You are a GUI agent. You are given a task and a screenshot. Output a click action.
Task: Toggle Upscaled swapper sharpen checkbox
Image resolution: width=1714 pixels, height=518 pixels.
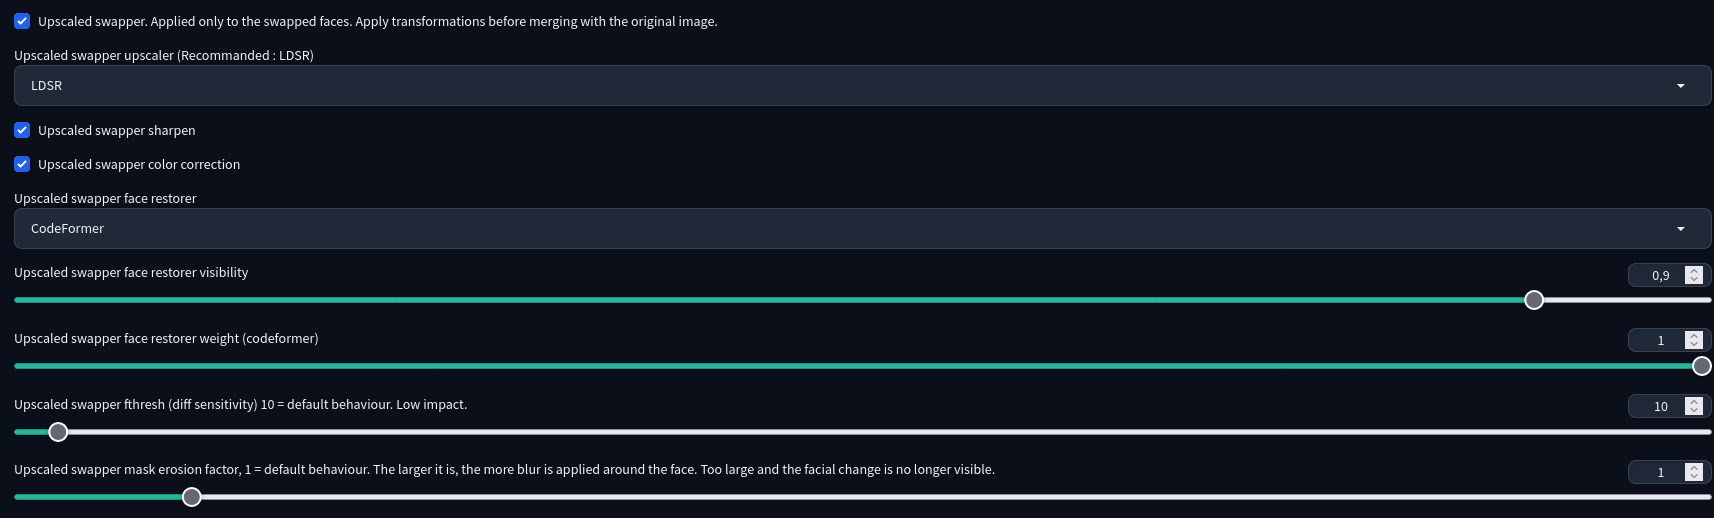(22, 130)
